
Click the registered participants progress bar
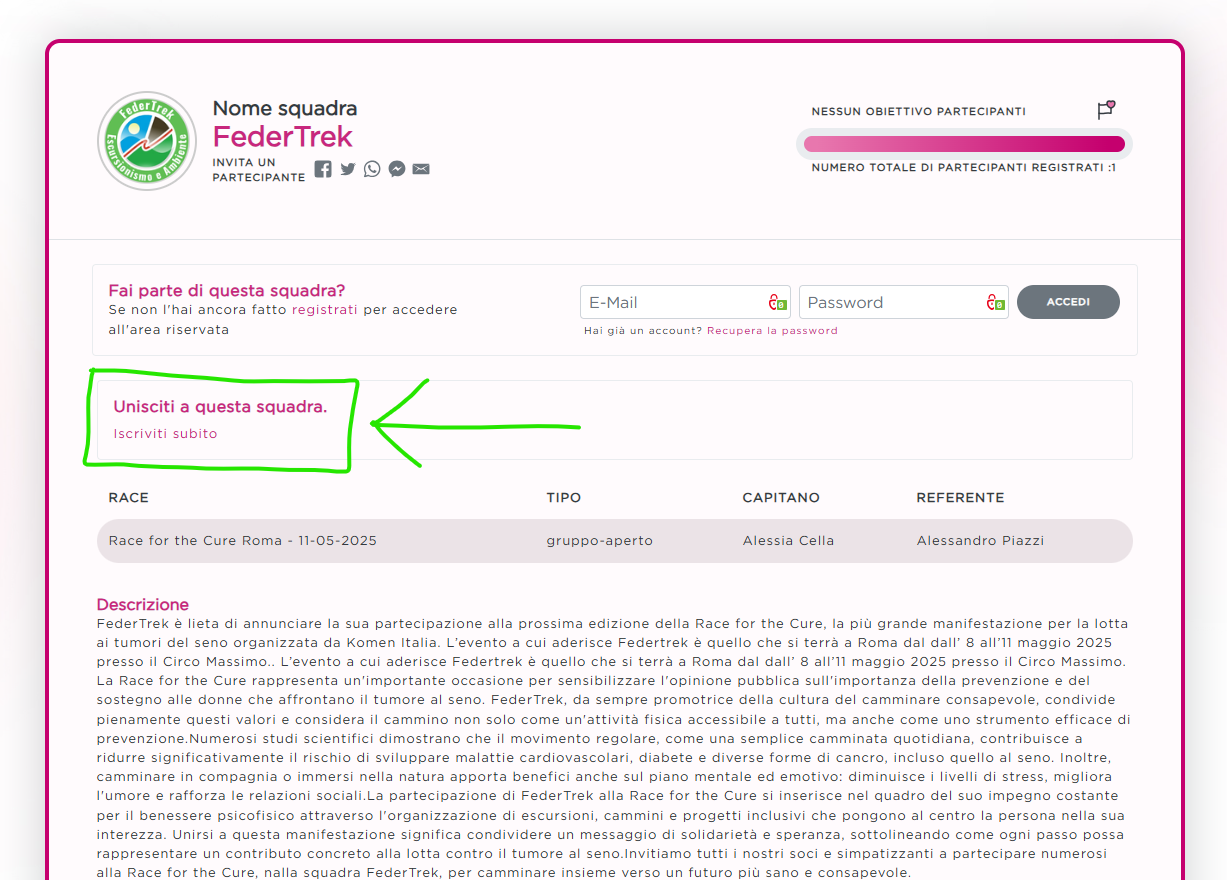[x=964, y=144]
